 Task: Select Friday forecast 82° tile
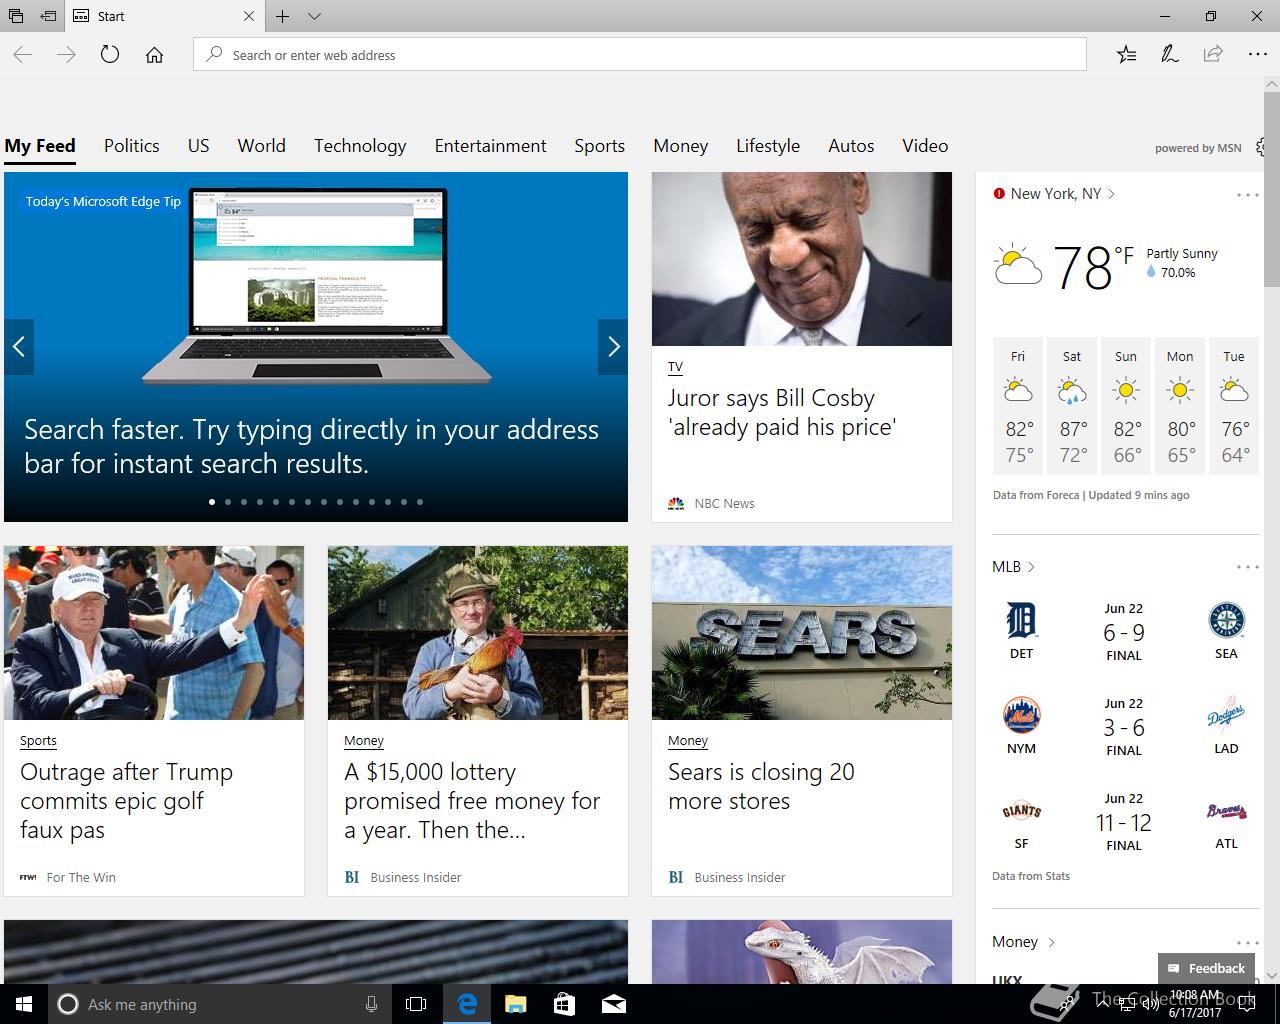point(1018,406)
